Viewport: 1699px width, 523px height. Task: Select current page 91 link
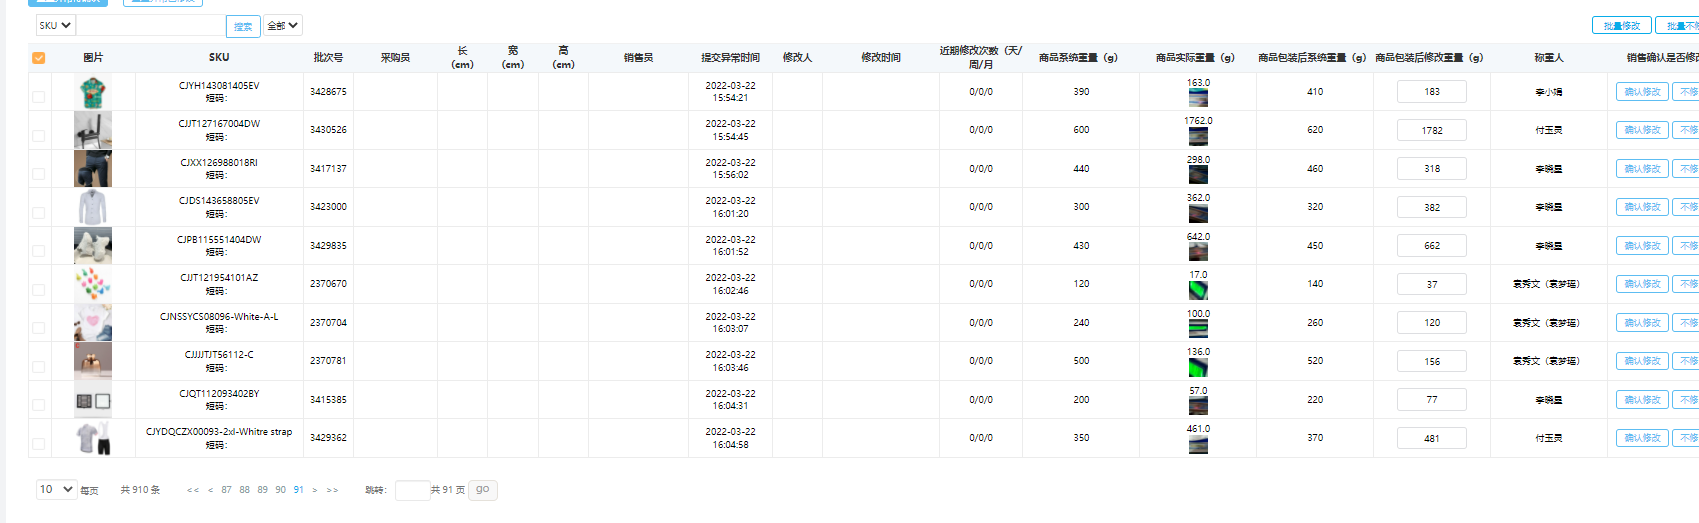(298, 490)
